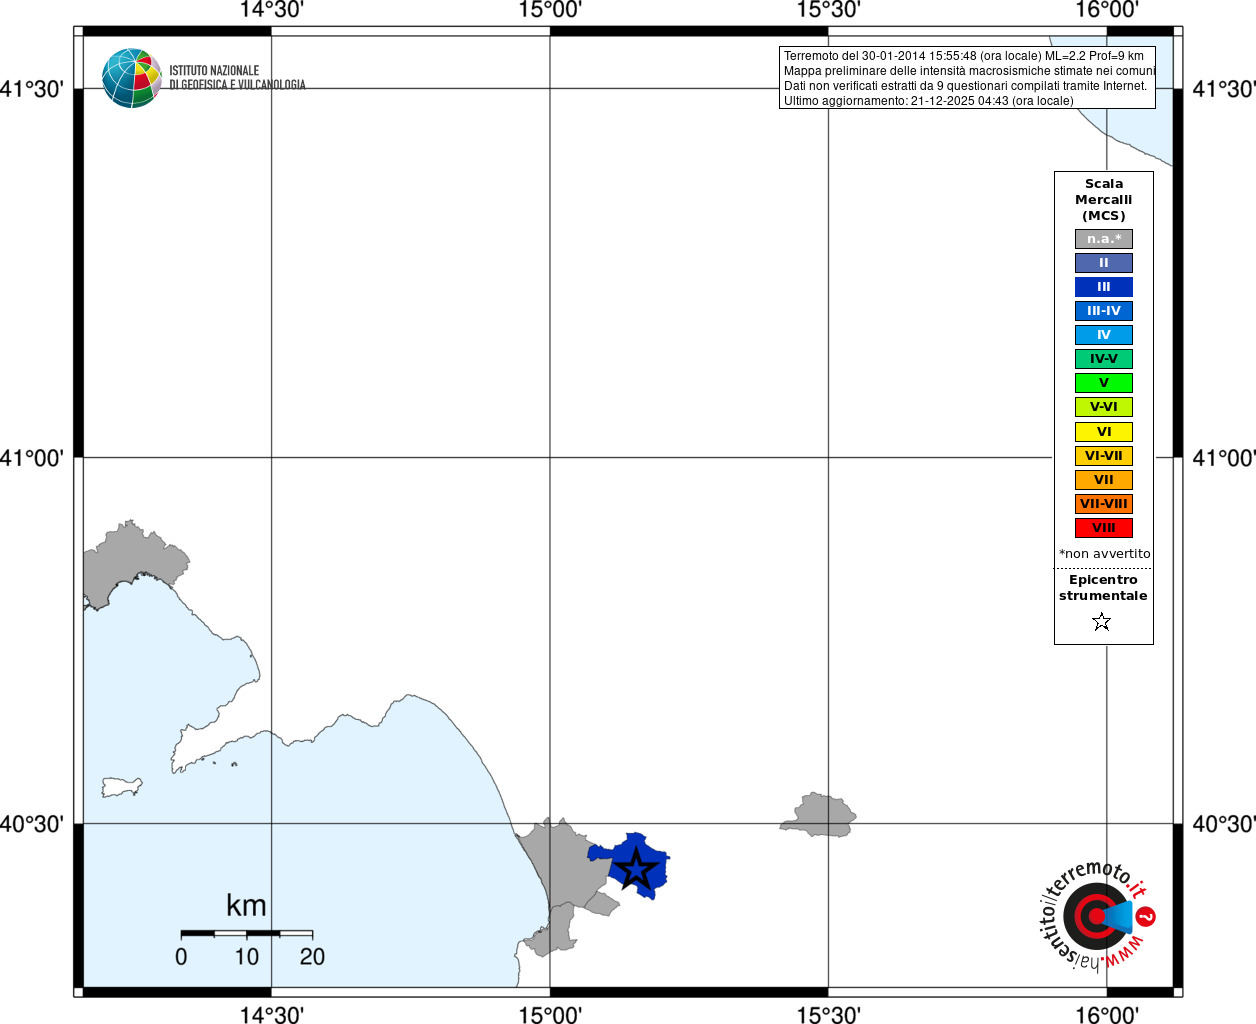Select the III intensity legend swatch

pos(1104,287)
